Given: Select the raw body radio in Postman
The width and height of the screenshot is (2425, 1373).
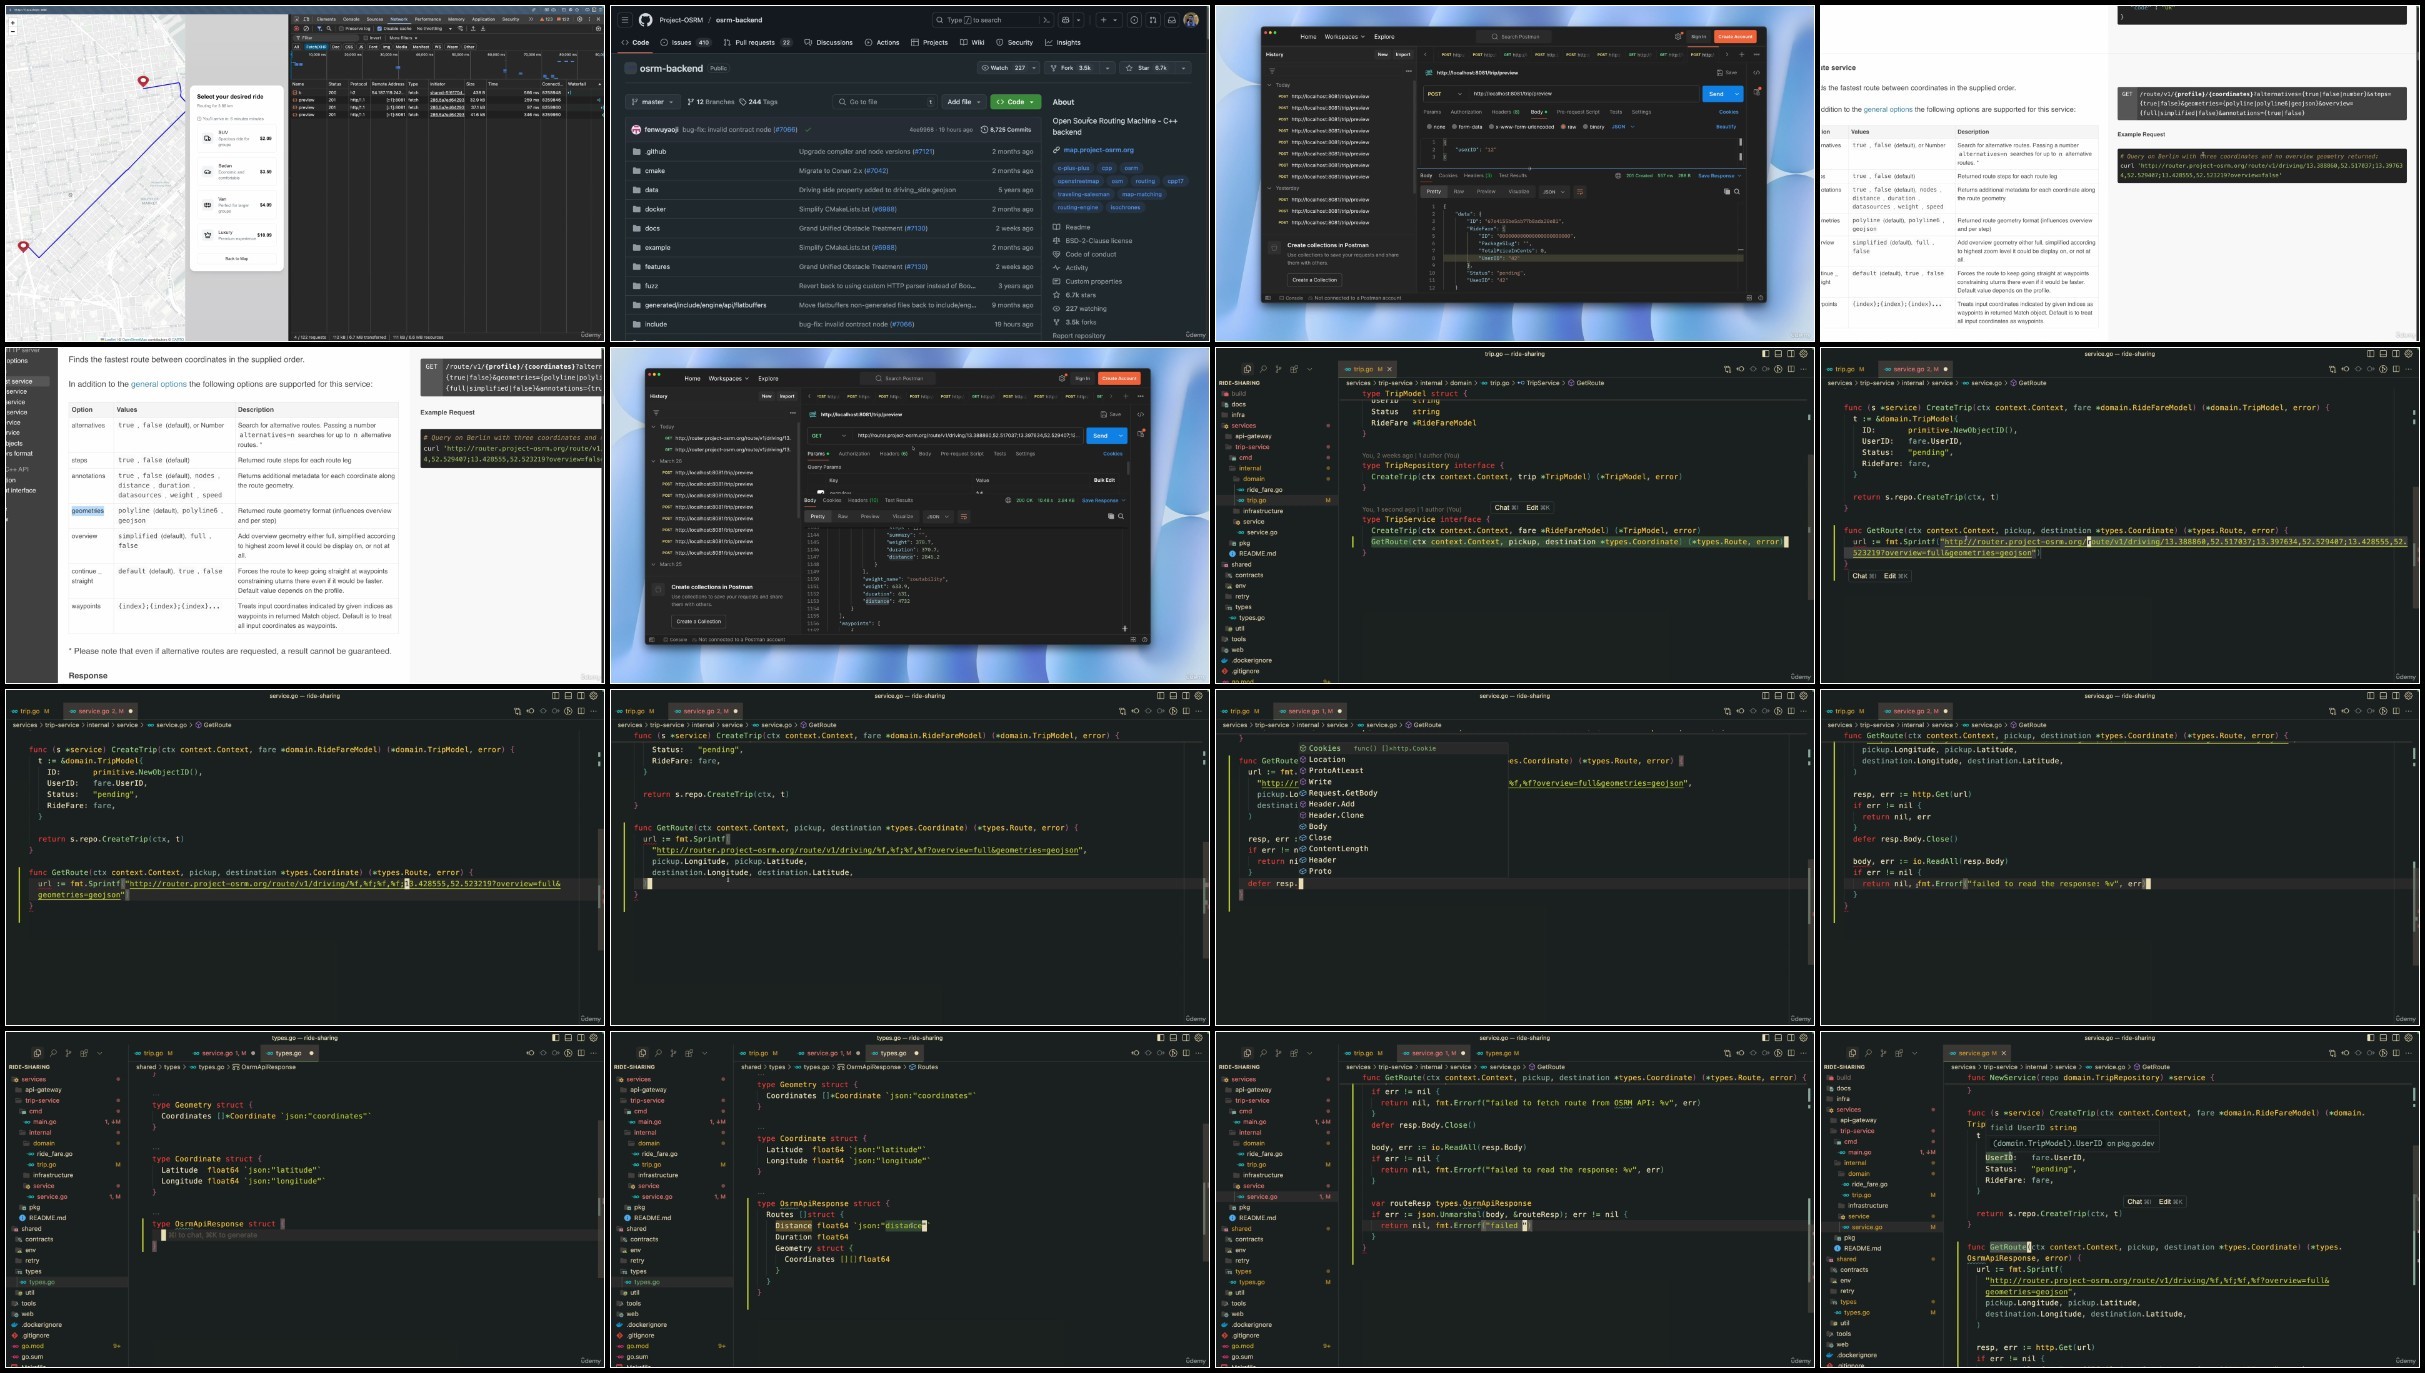Looking at the screenshot, I should point(1563,127).
